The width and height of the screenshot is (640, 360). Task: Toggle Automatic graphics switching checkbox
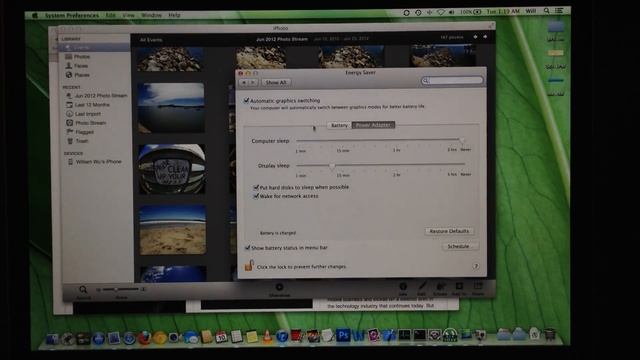click(246, 100)
